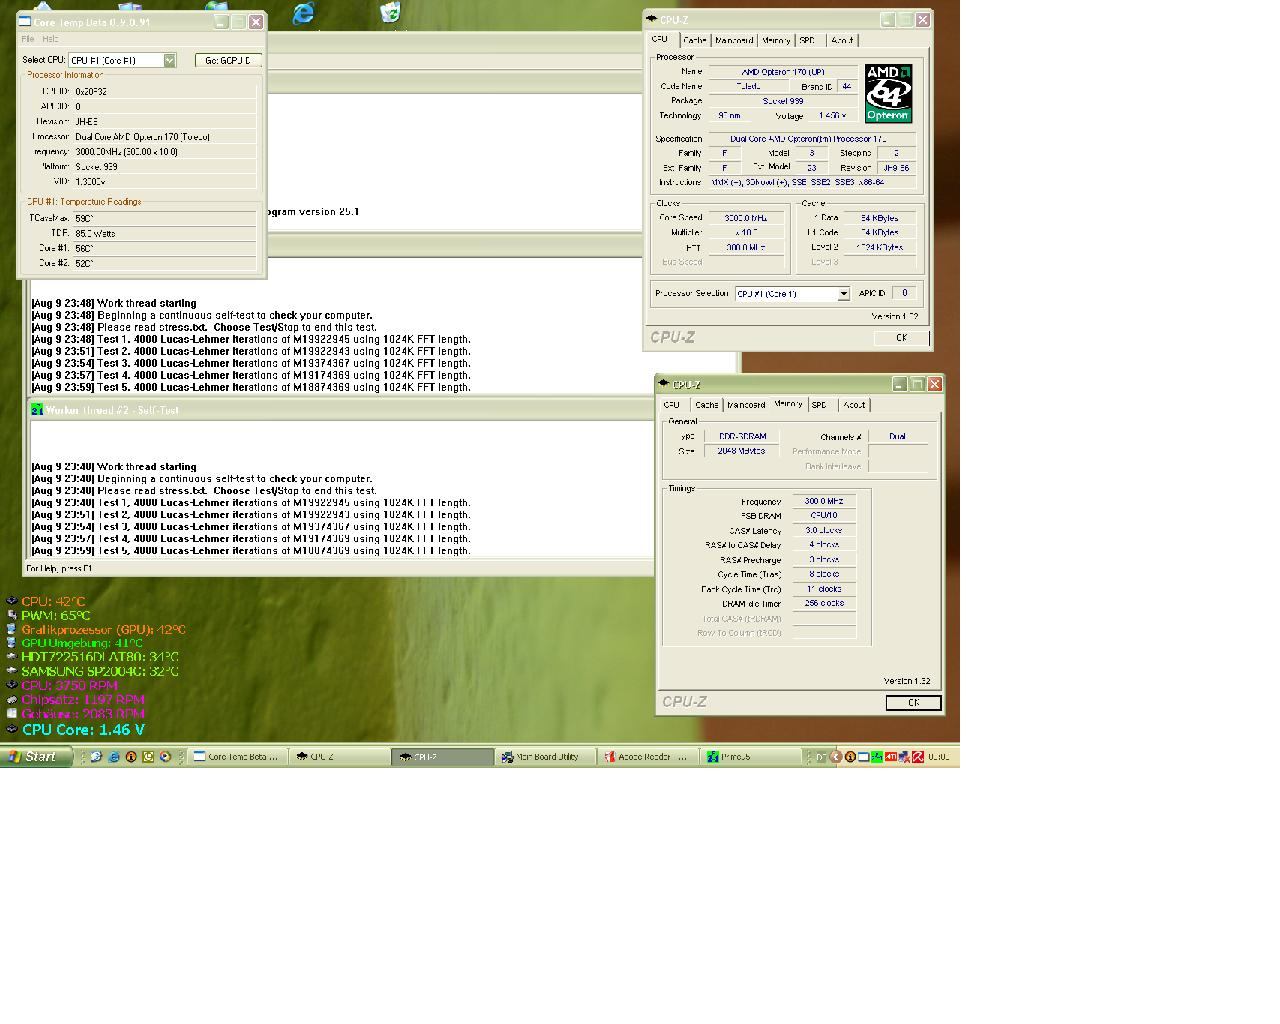
Task: Click the icon beside CPU Core 1.46 V
Action: click(x=12, y=729)
